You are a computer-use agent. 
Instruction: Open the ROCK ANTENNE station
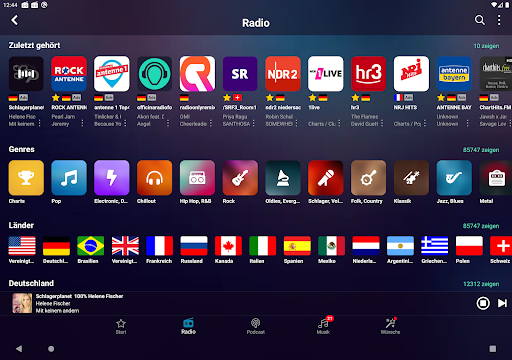[x=69, y=74]
